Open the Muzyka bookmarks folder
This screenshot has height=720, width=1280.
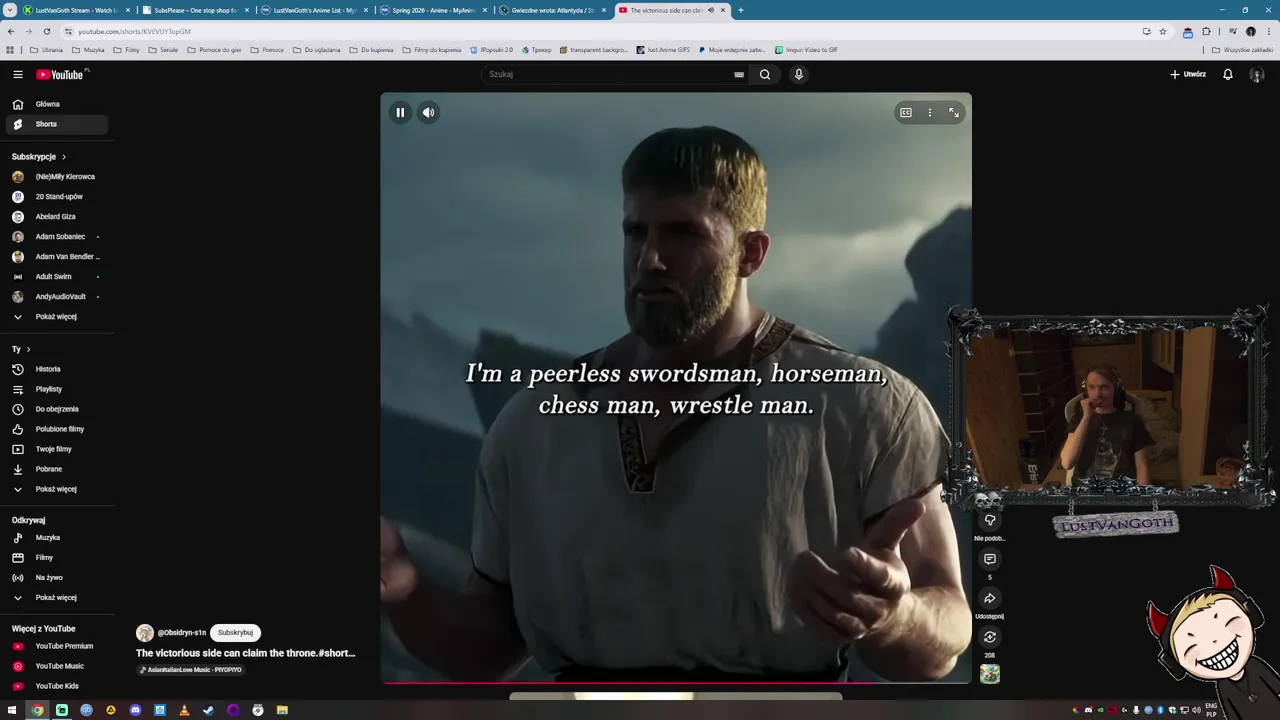88,50
